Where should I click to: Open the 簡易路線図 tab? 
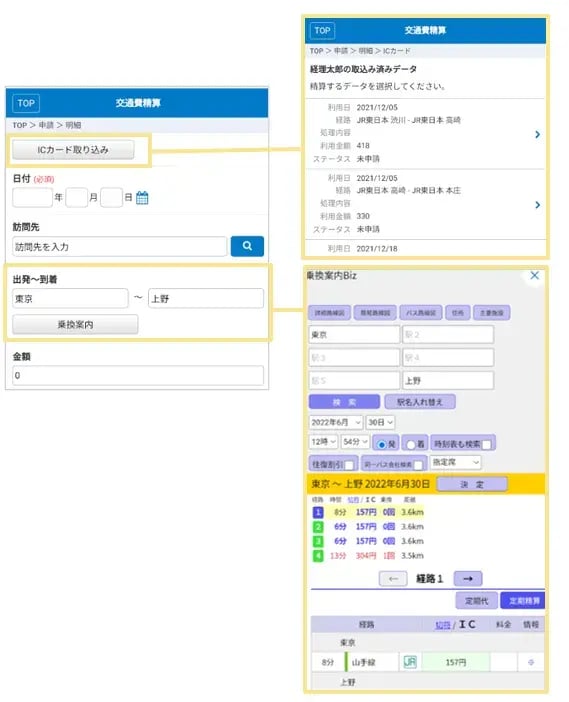click(x=375, y=312)
